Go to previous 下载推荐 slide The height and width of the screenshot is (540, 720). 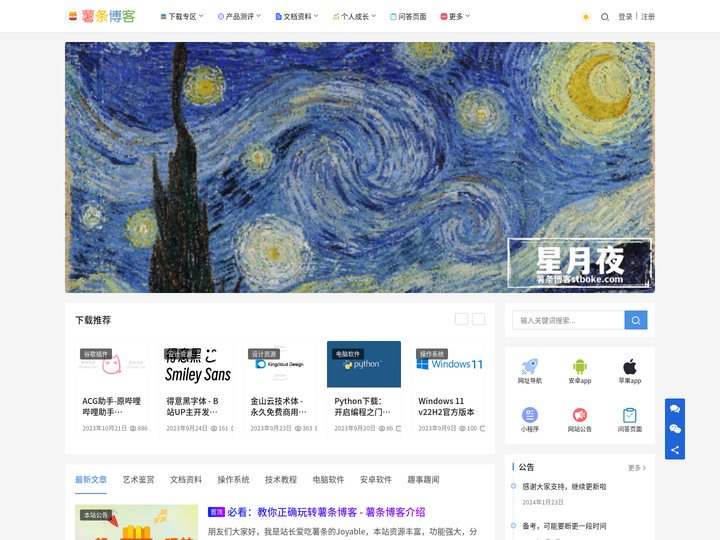click(461, 319)
